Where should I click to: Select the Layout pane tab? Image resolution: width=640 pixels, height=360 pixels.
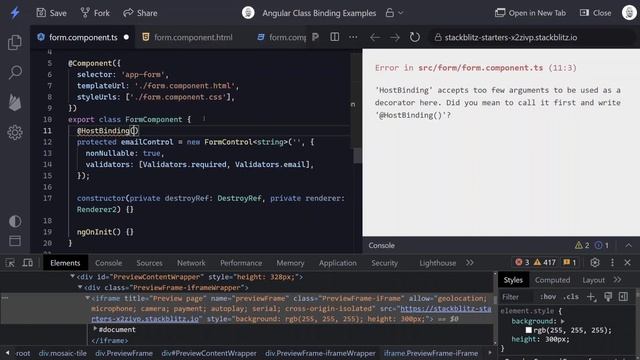pos(593,280)
